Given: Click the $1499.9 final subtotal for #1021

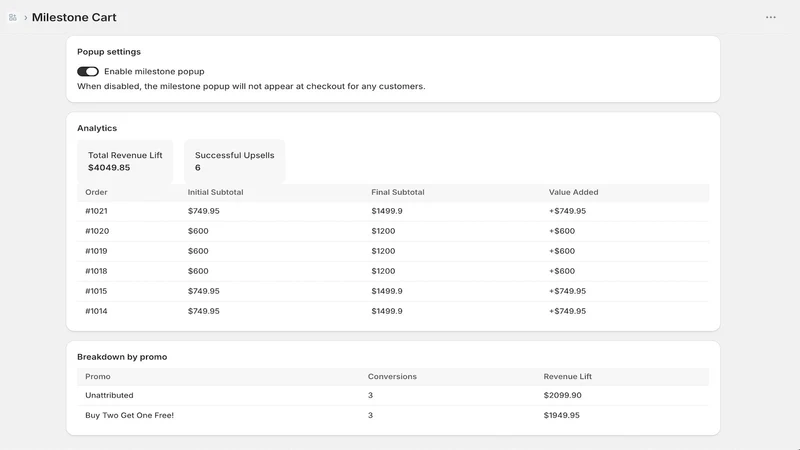Looking at the screenshot, I should [387, 211].
